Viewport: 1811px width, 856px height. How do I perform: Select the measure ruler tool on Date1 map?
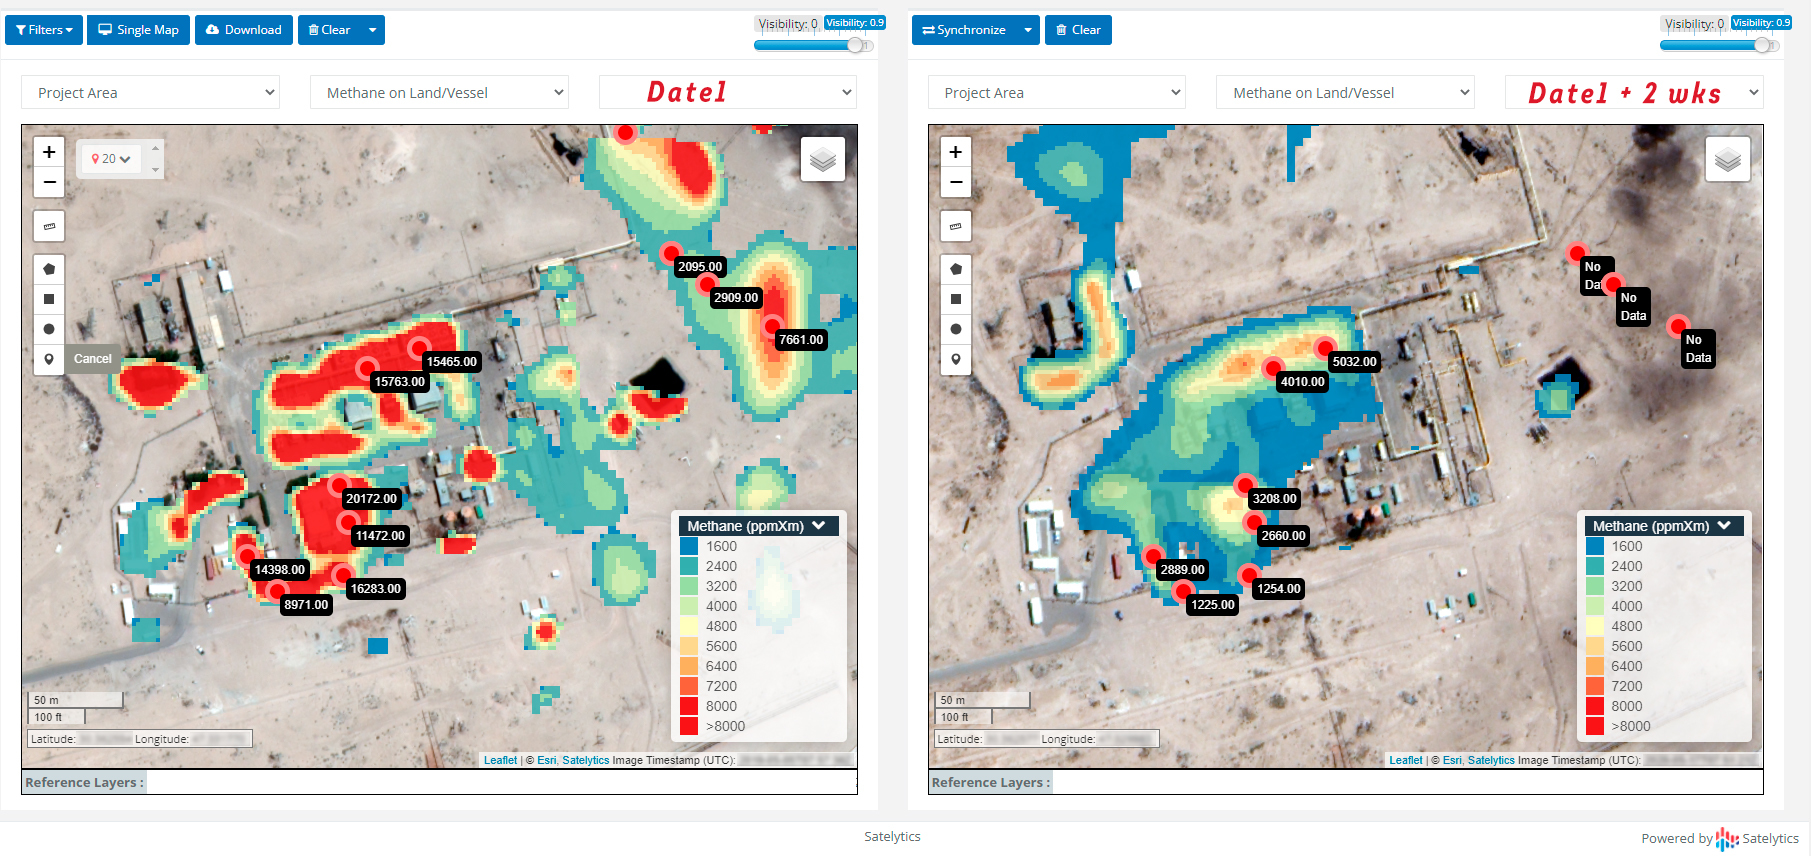(x=49, y=226)
